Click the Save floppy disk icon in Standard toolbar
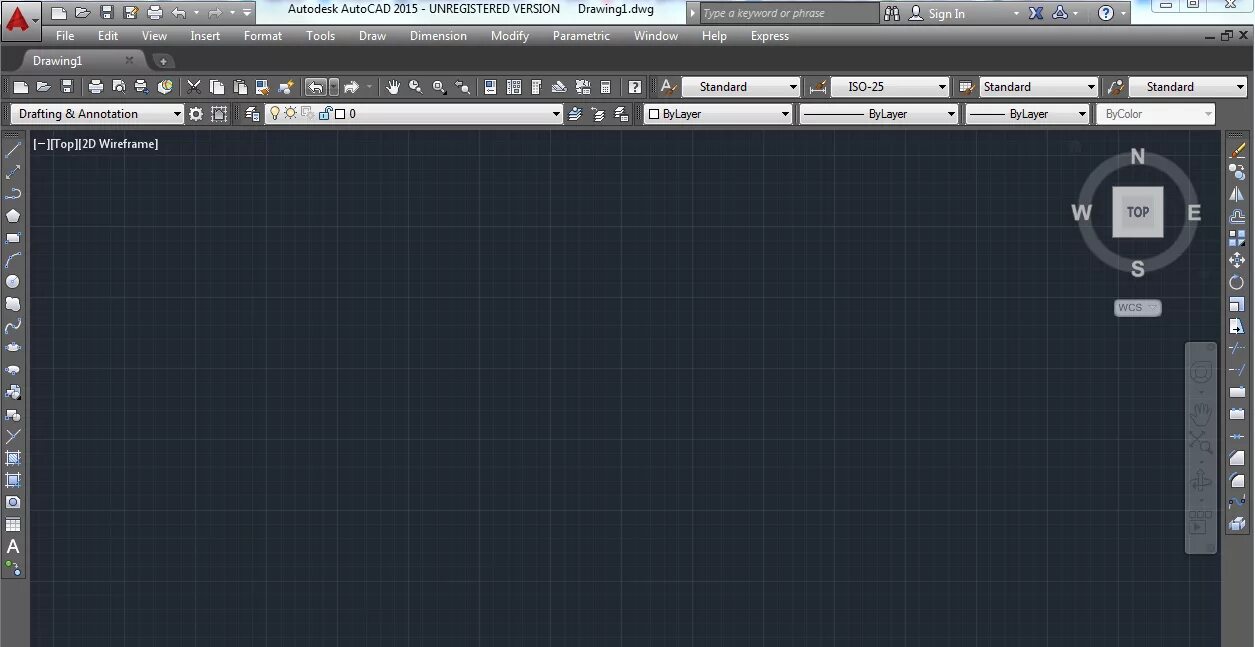This screenshot has width=1255, height=647. coord(67,87)
